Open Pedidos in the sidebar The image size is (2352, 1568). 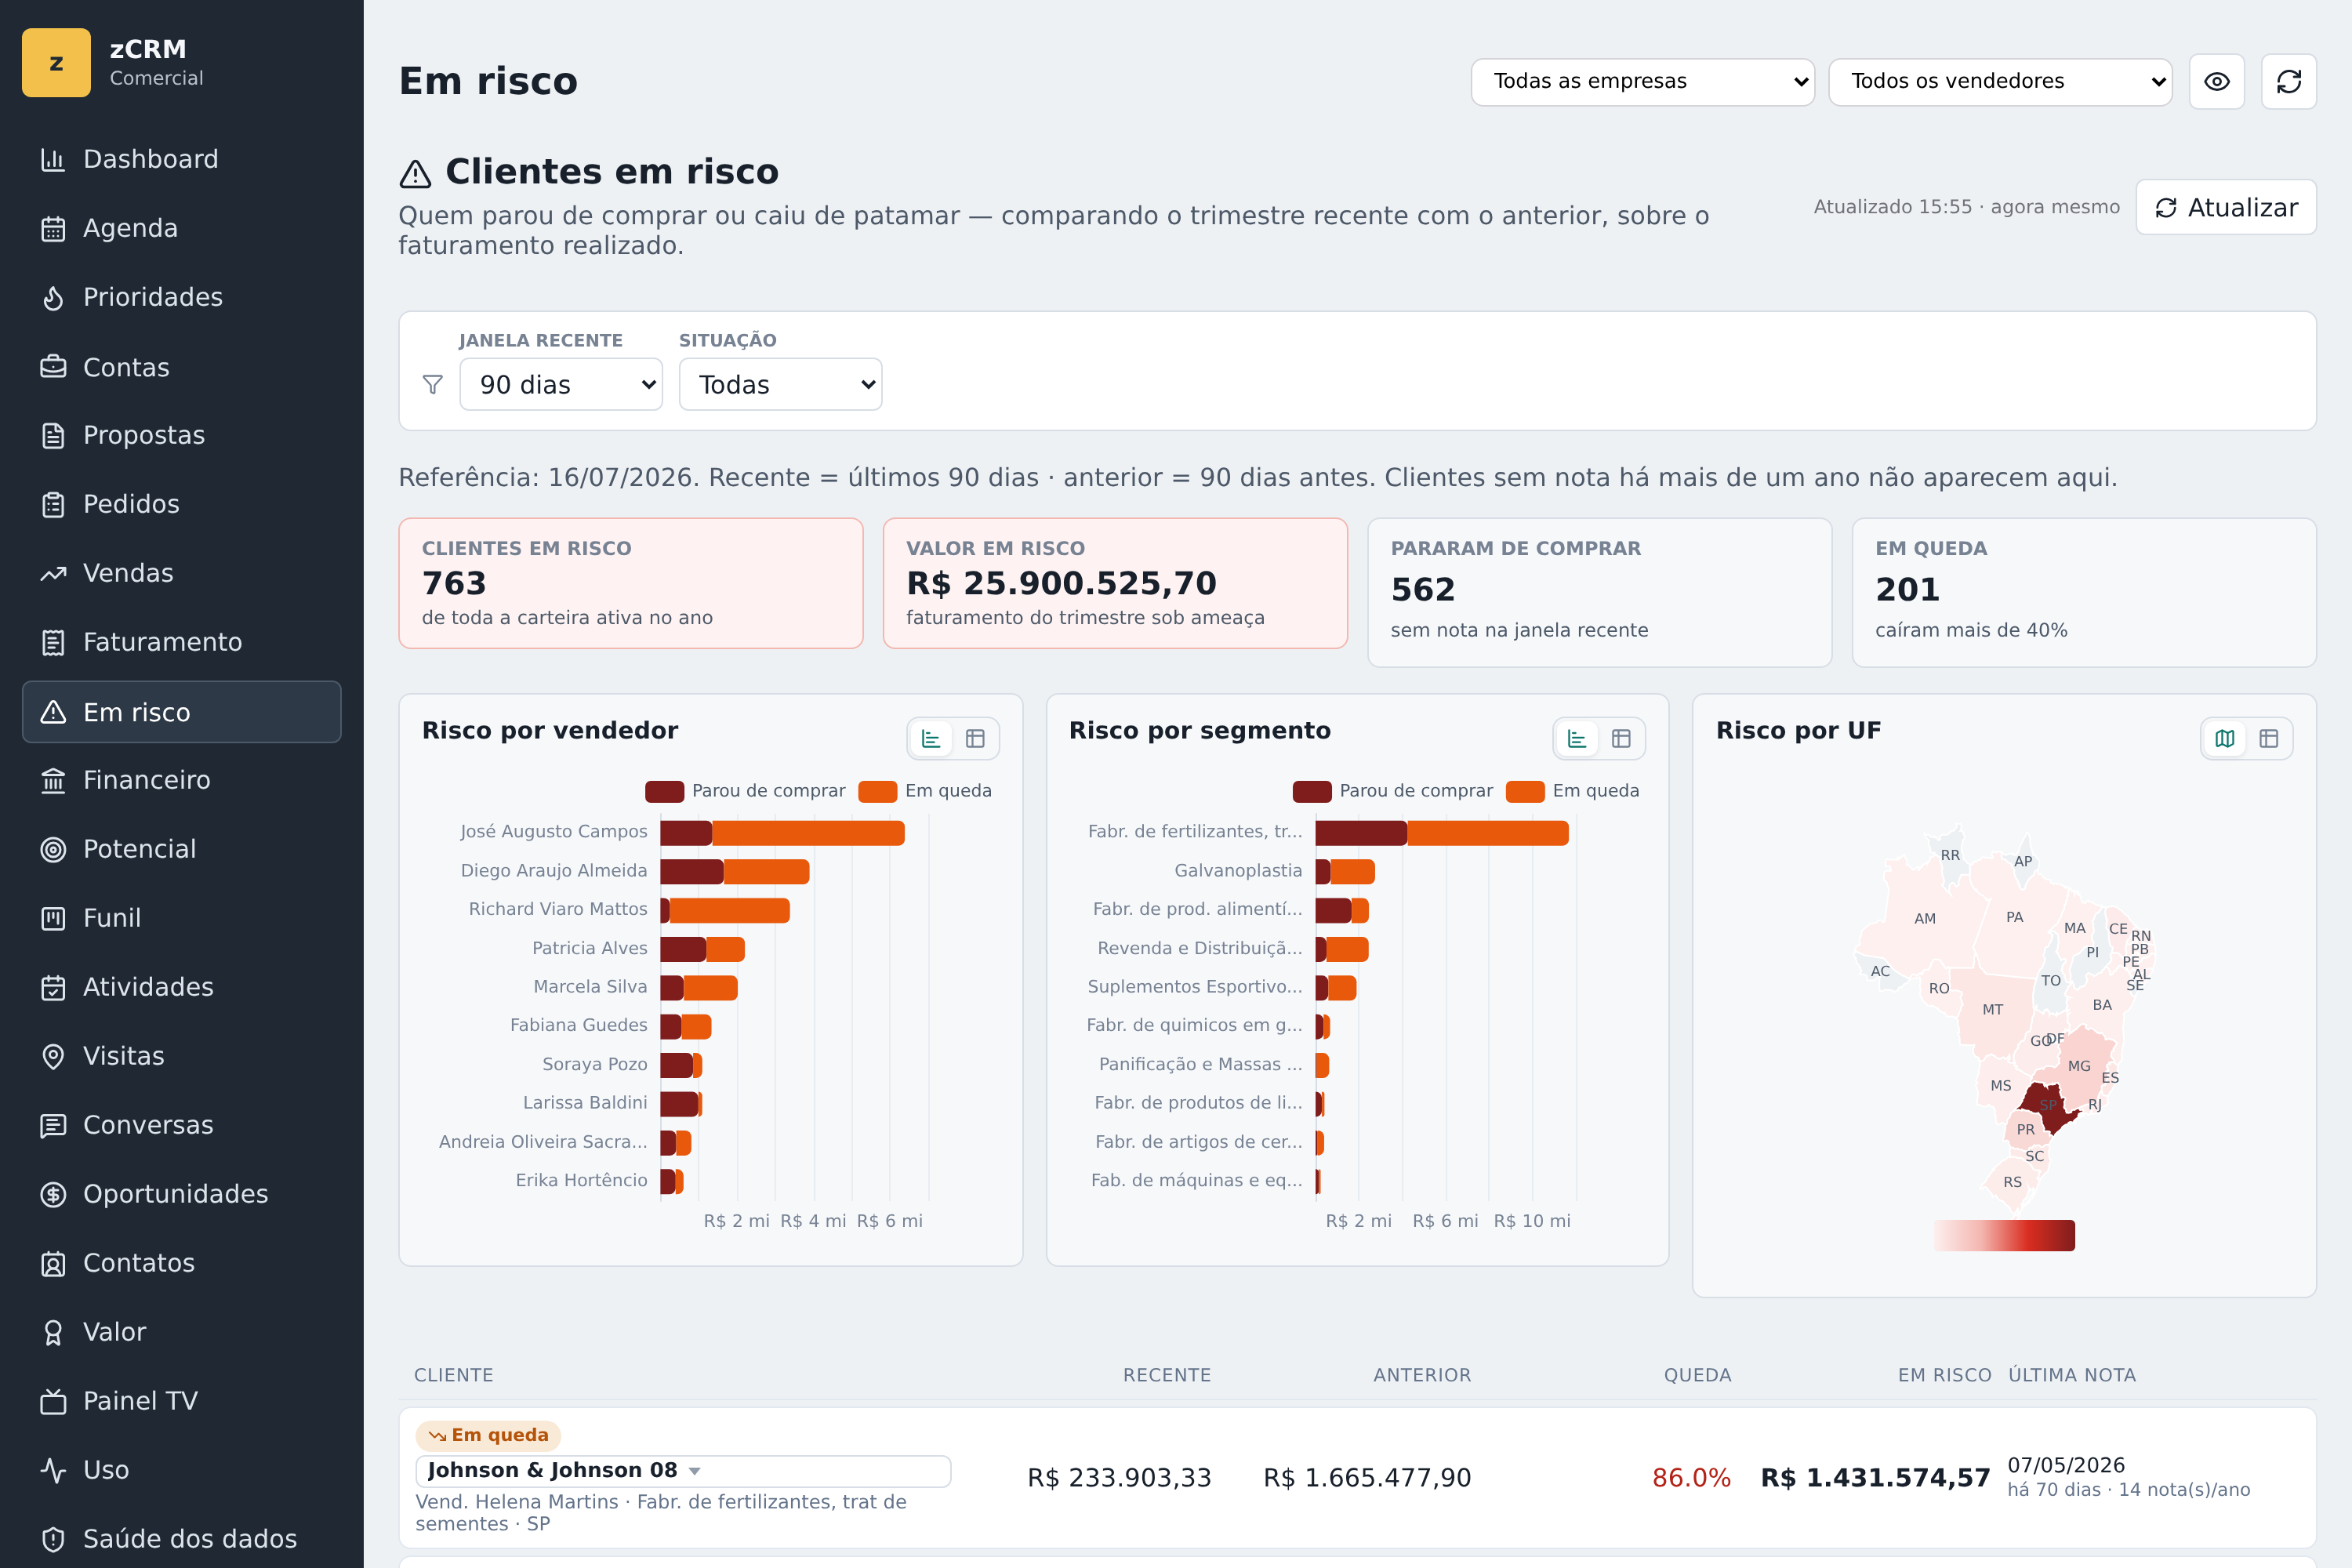(181, 504)
